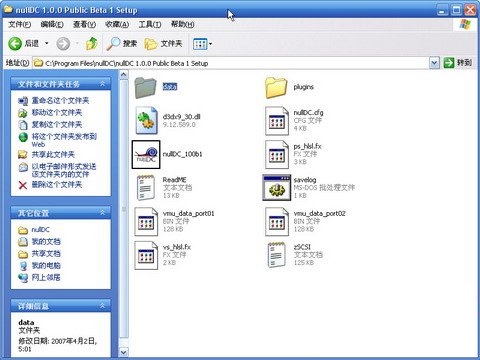Select the nullDC.cfg file icon
The image size is (480, 360).
point(277,121)
